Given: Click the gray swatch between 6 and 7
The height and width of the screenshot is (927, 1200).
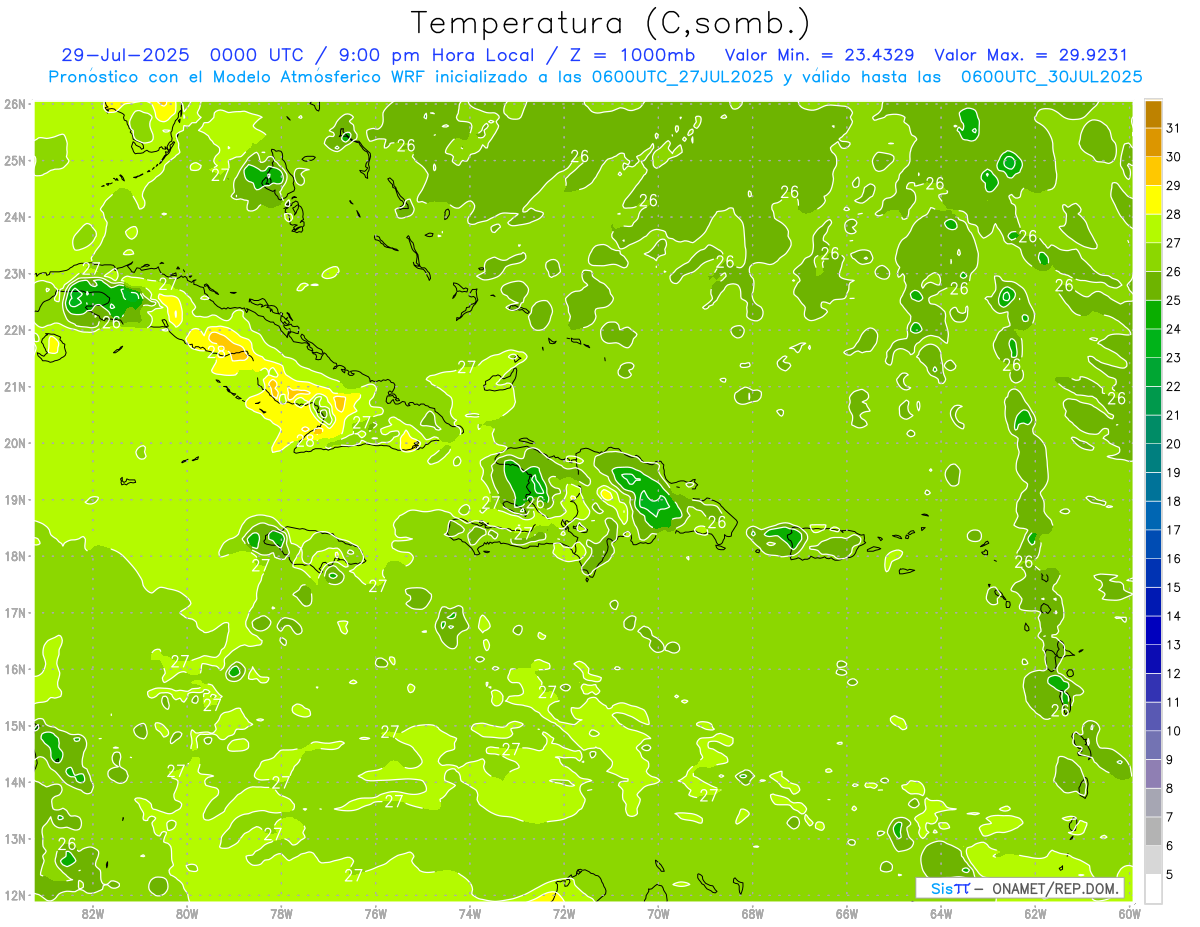Looking at the screenshot, I should pyautogui.click(x=1153, y=831).
